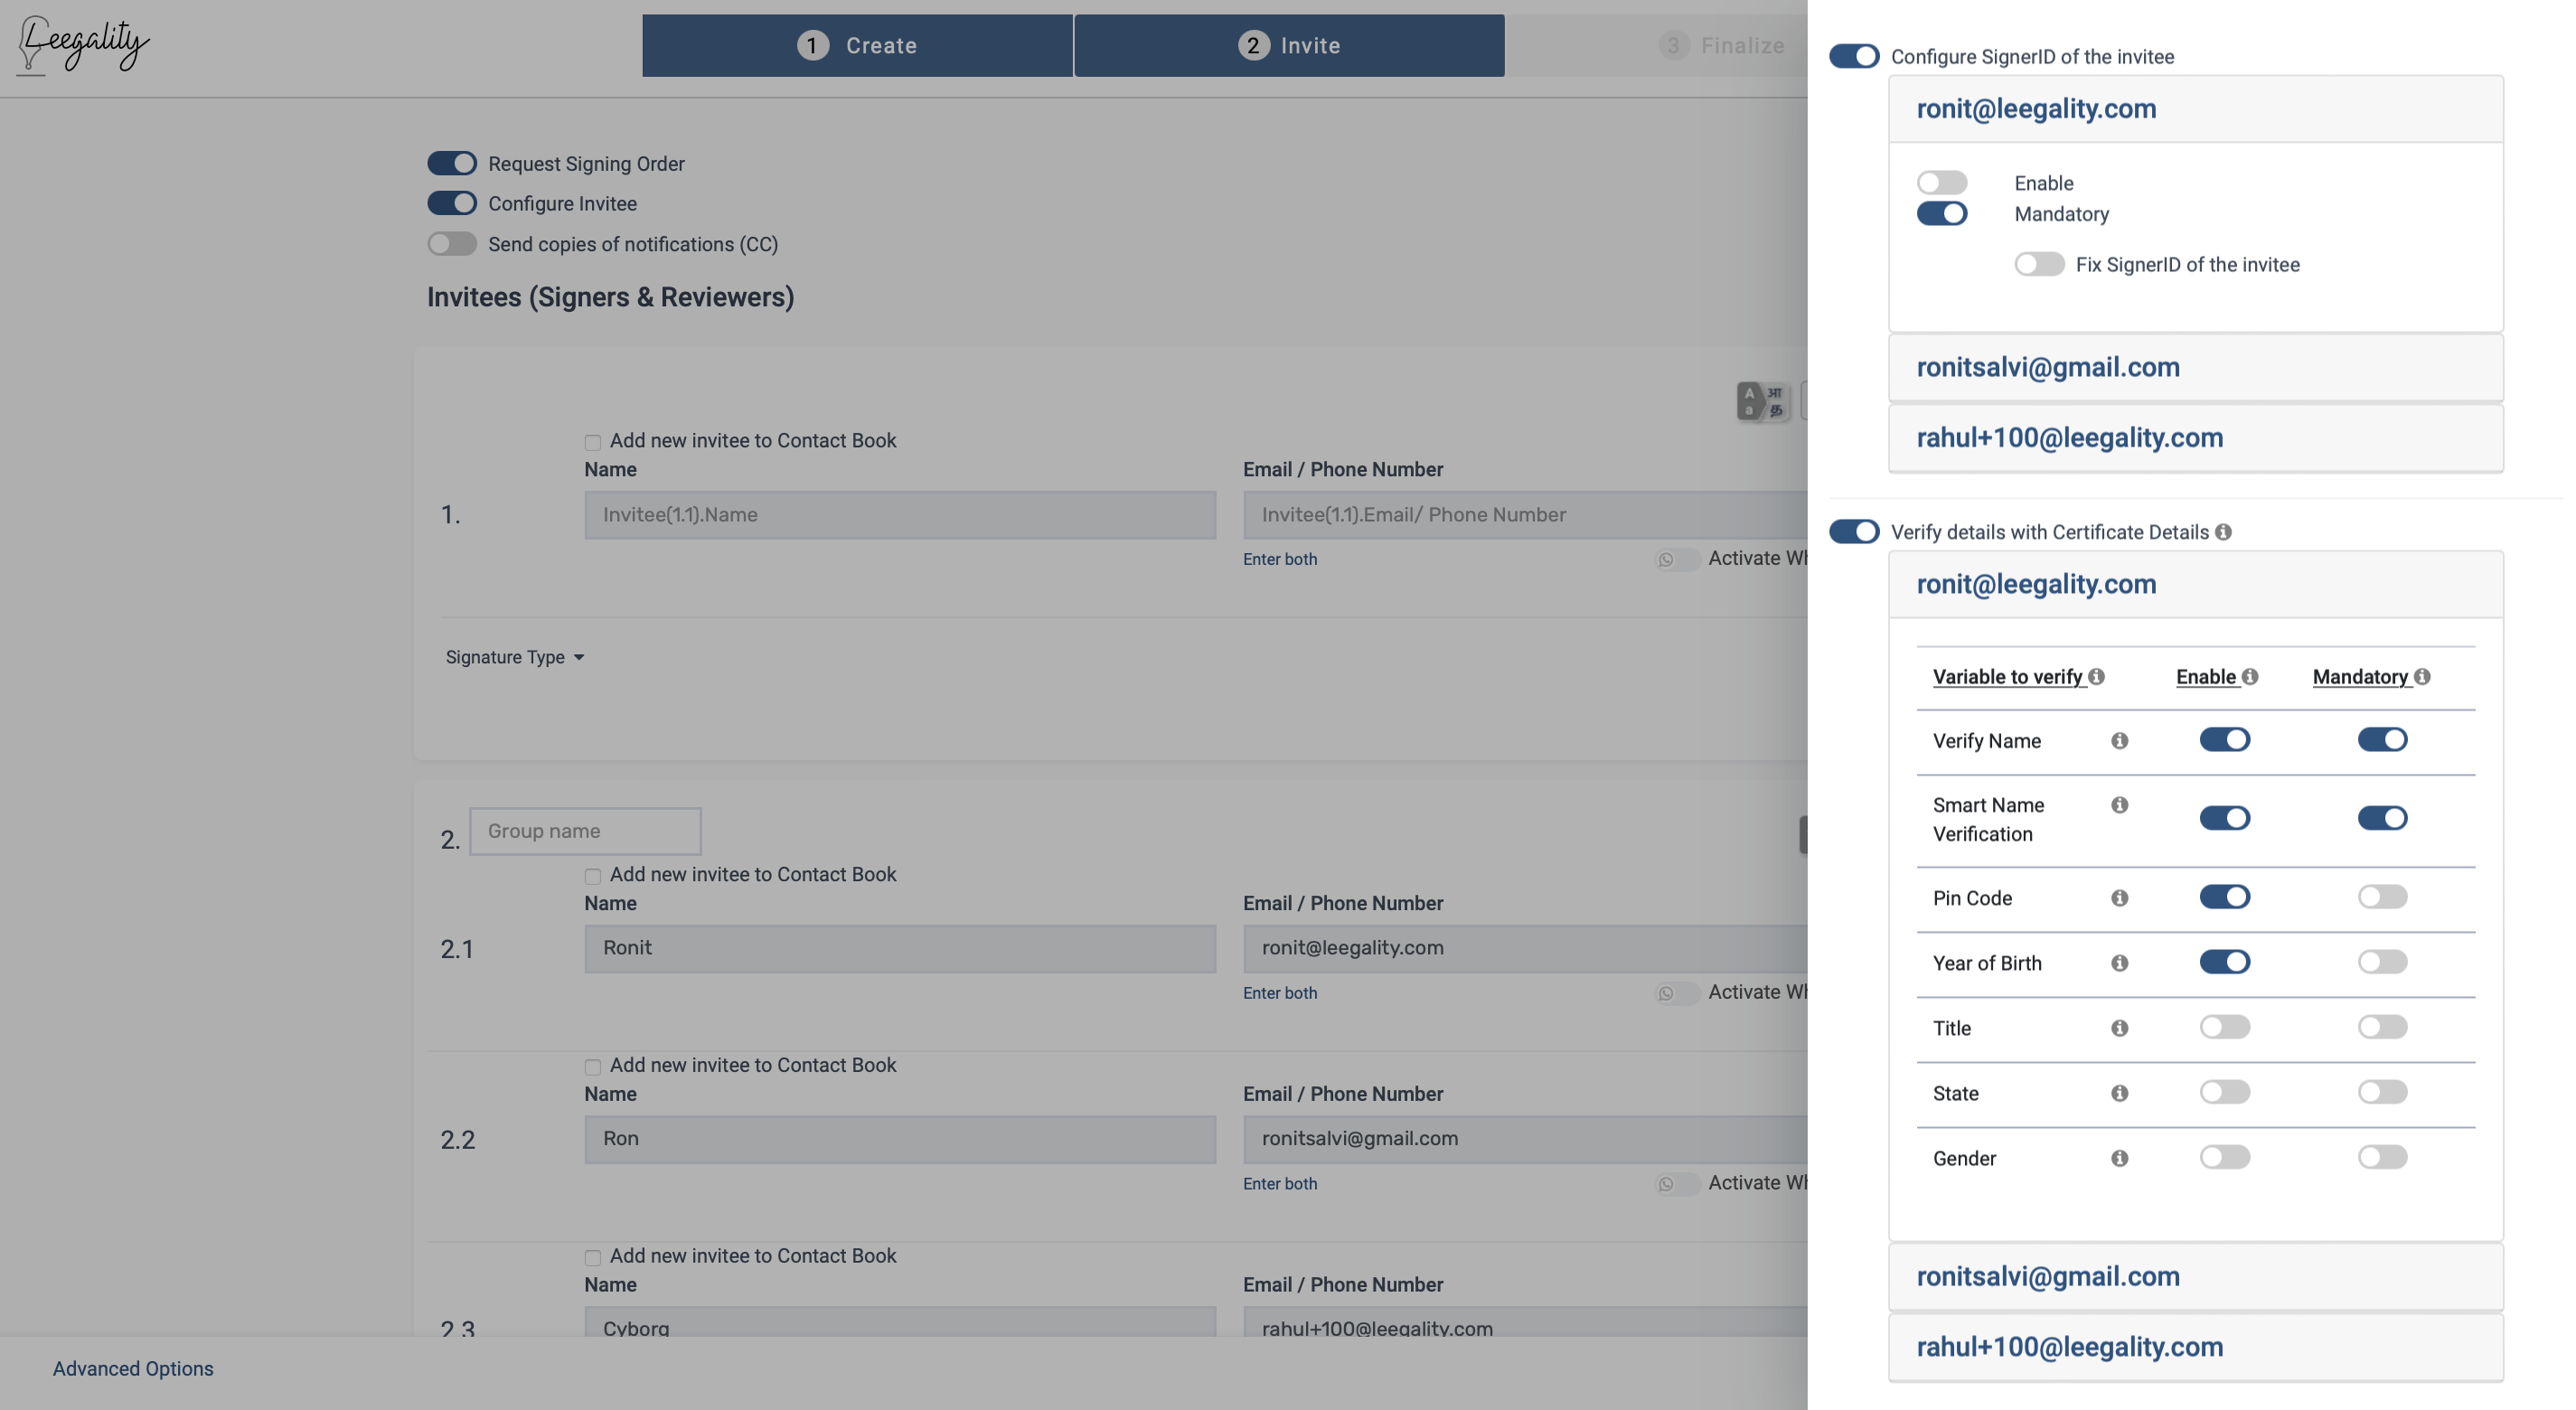Click info icon beside Pin Code
Viewport: 2576px width, 1410px height.
click(x=2119, y=898)
